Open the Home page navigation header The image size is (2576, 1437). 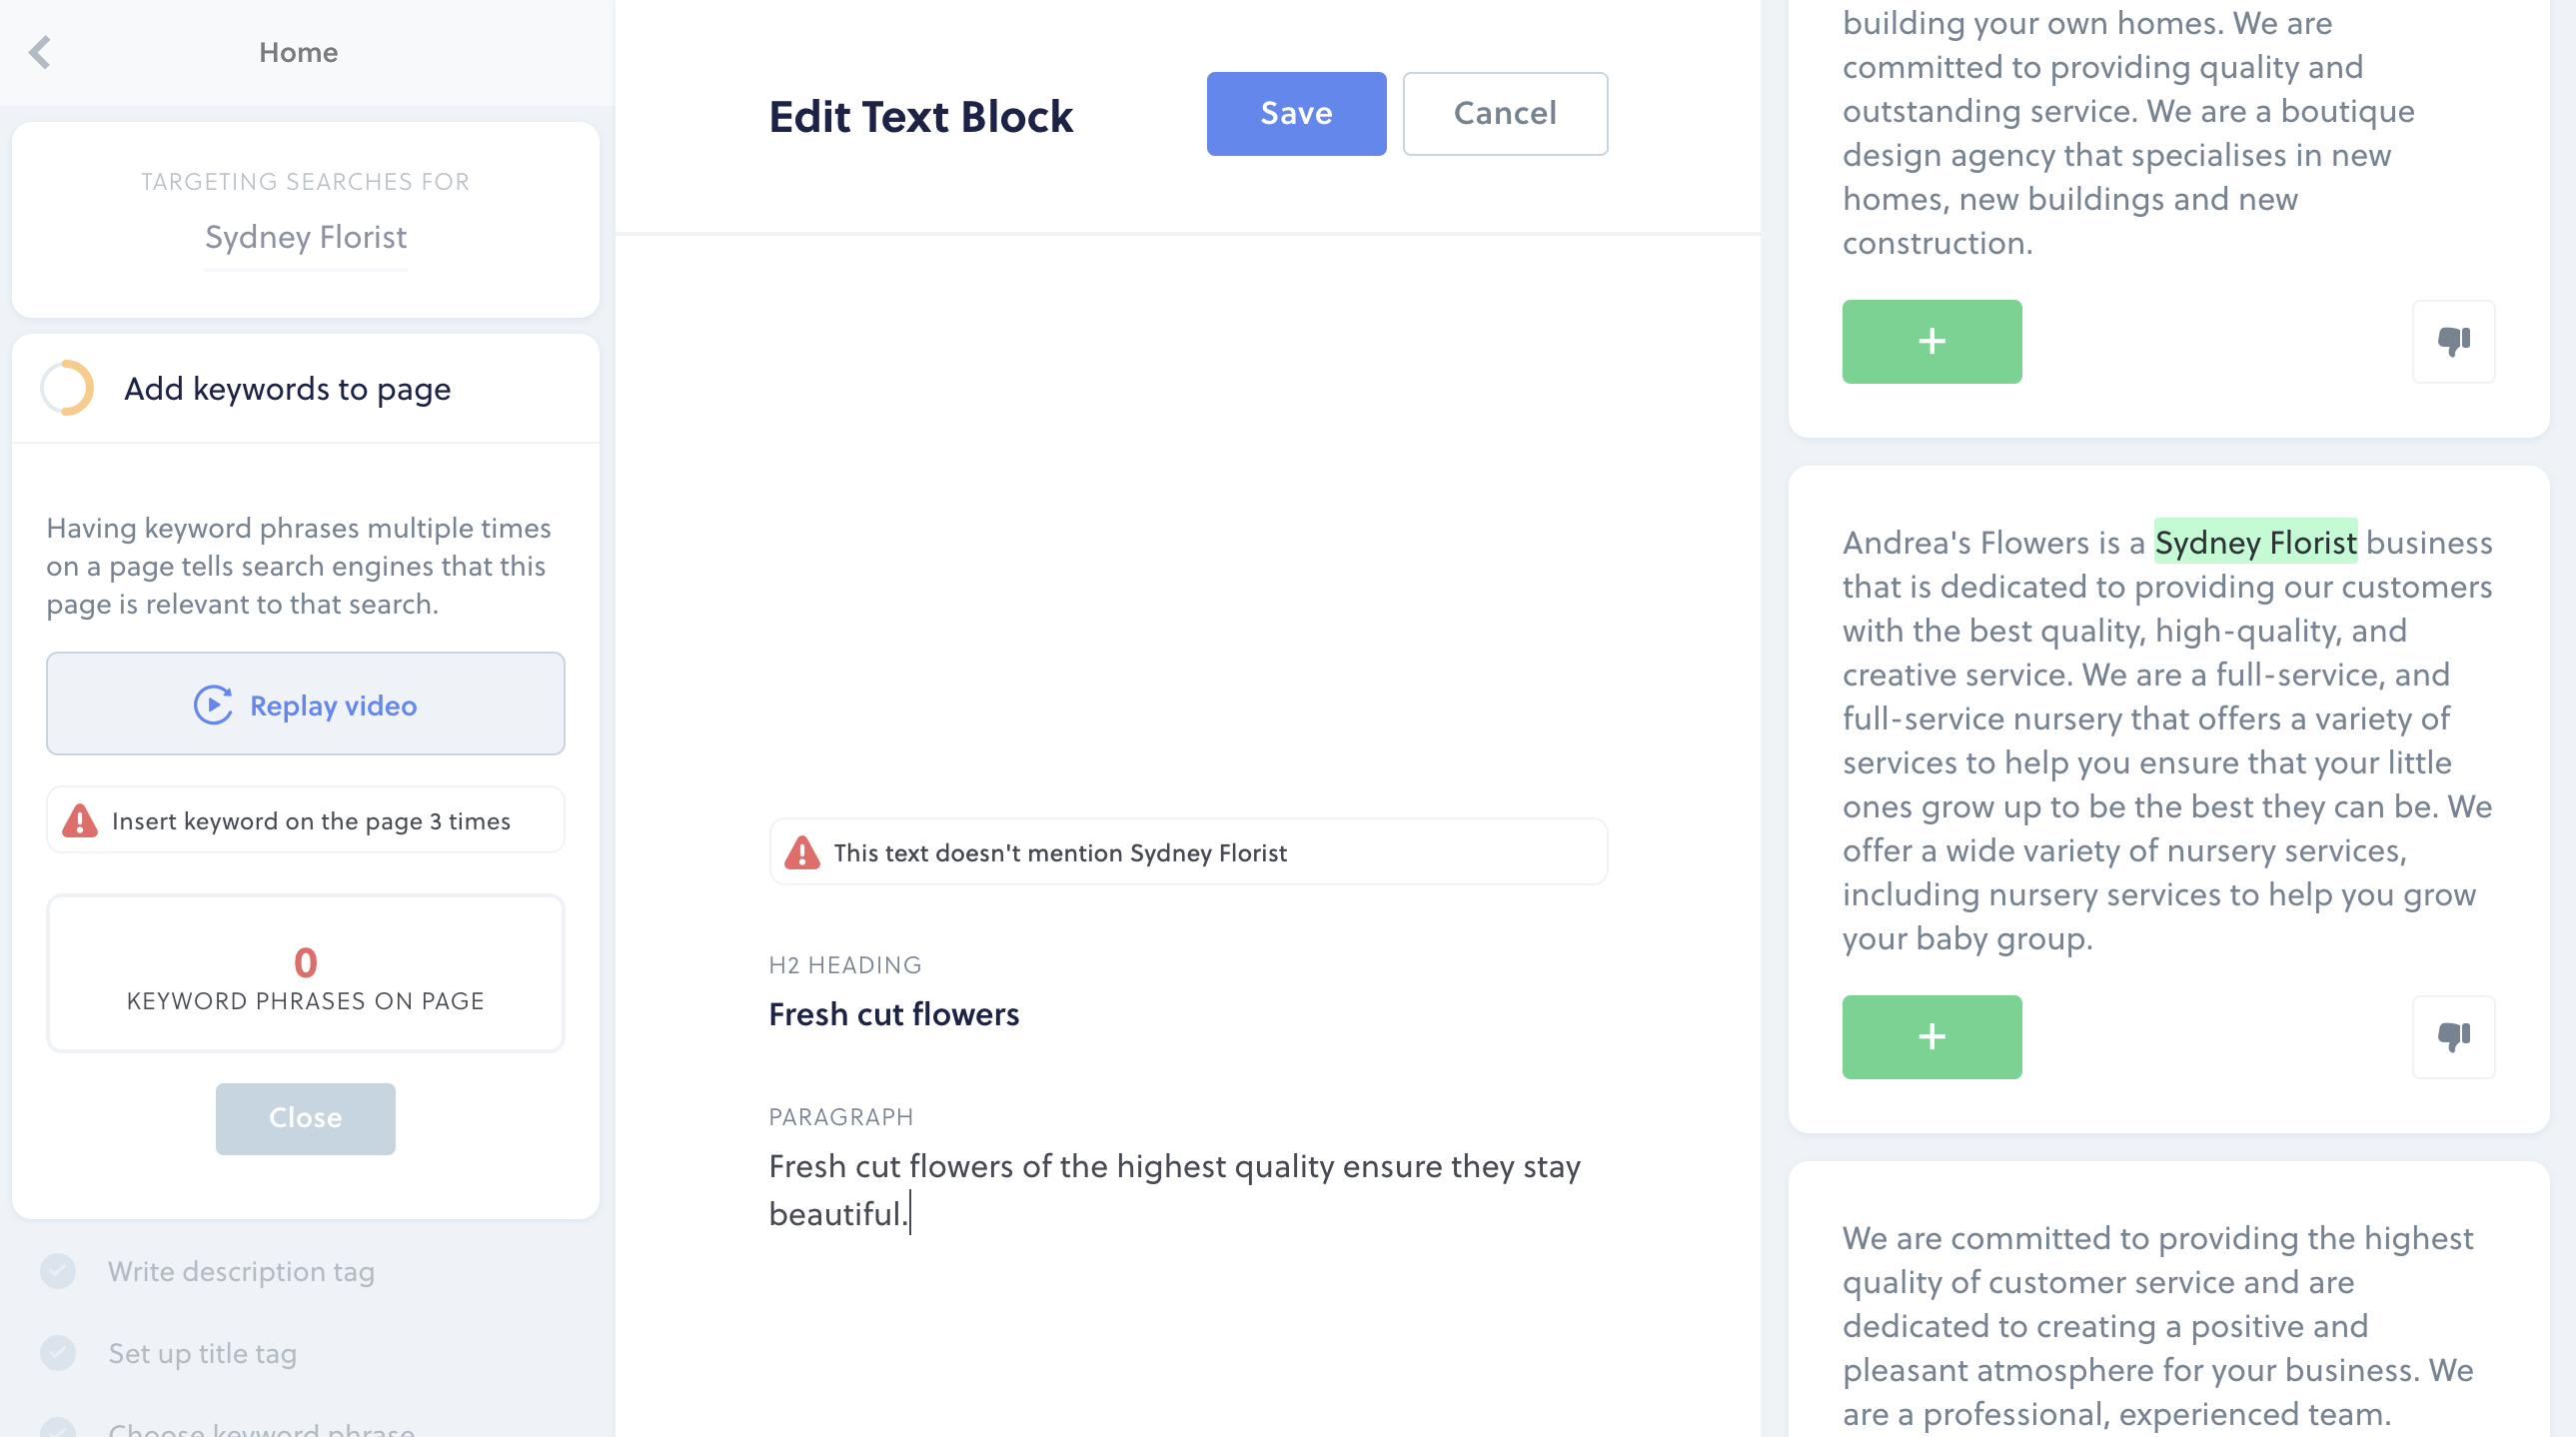[298, 52]
